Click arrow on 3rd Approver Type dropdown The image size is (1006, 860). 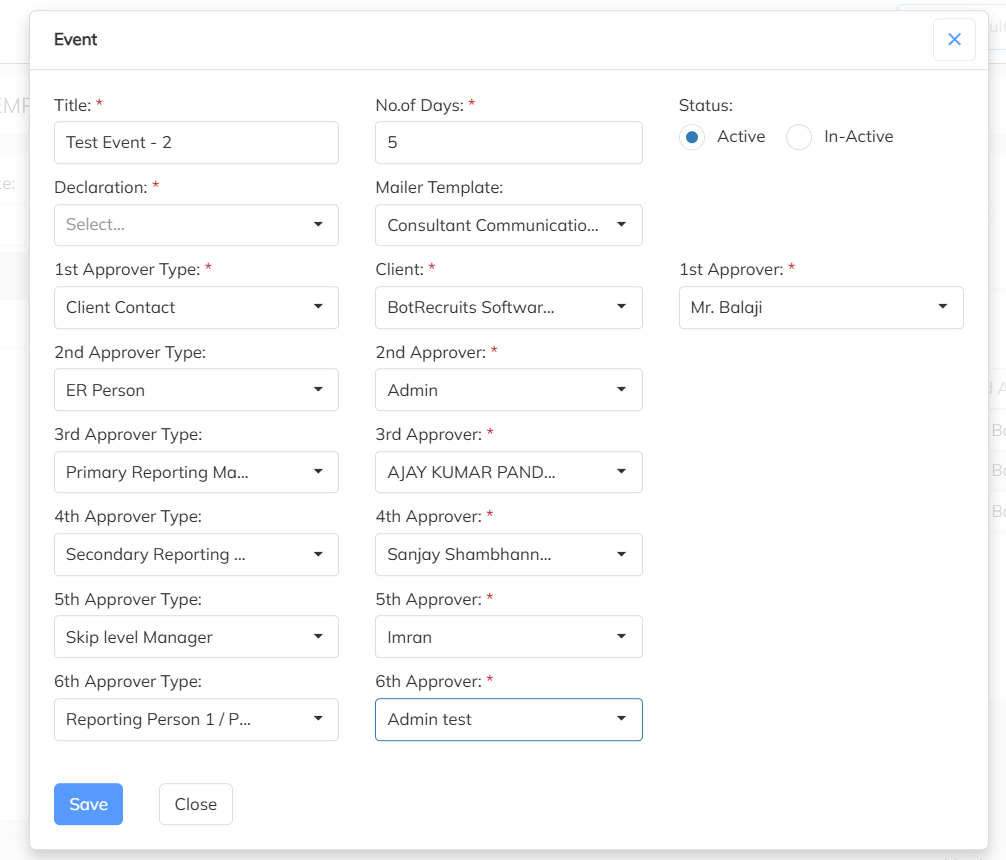click(318, 472)
